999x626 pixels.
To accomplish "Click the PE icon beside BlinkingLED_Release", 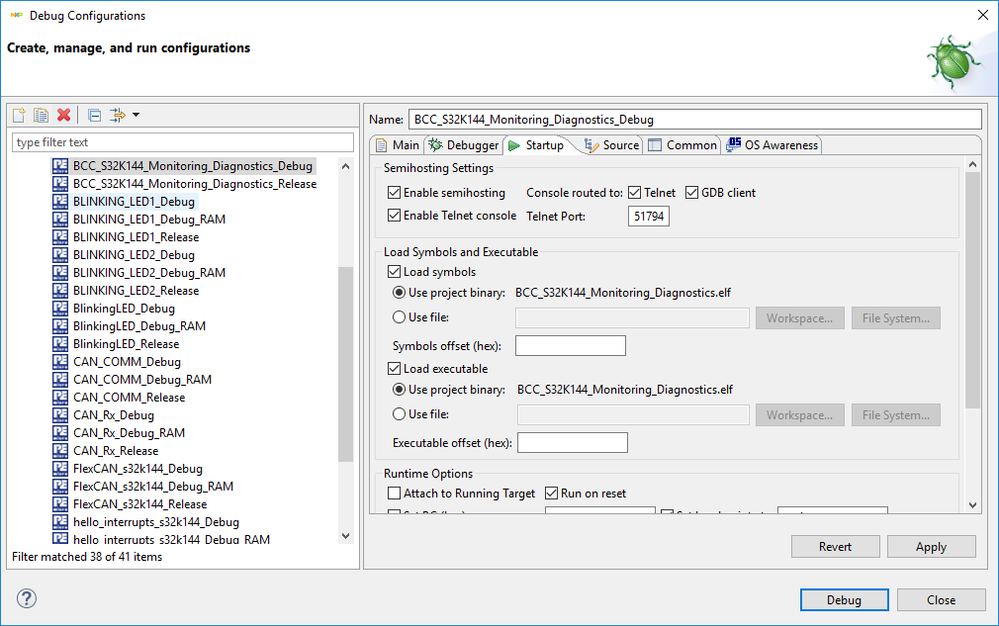I will tap(60, 344).
